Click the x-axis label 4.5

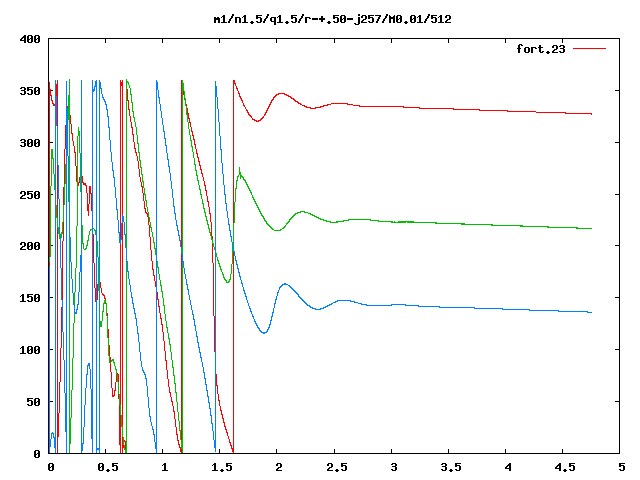565,467
